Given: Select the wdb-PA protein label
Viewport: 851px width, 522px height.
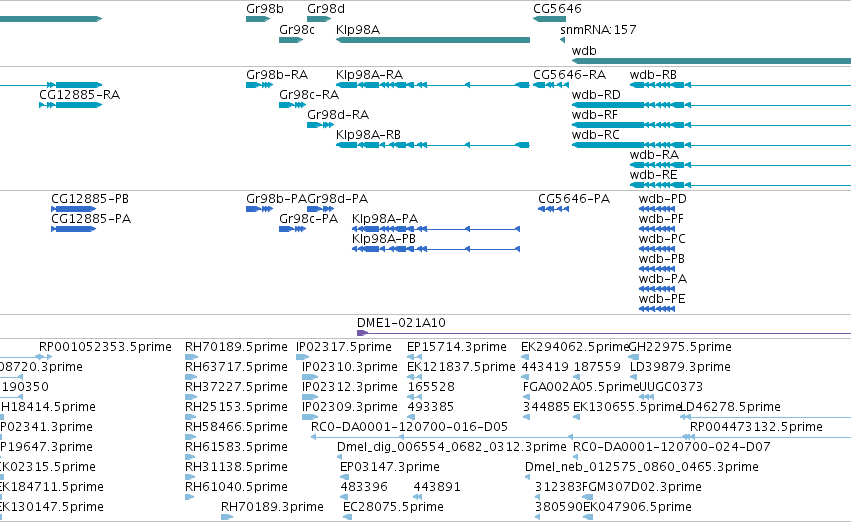Looking at the screenshot, I should 663,279.
